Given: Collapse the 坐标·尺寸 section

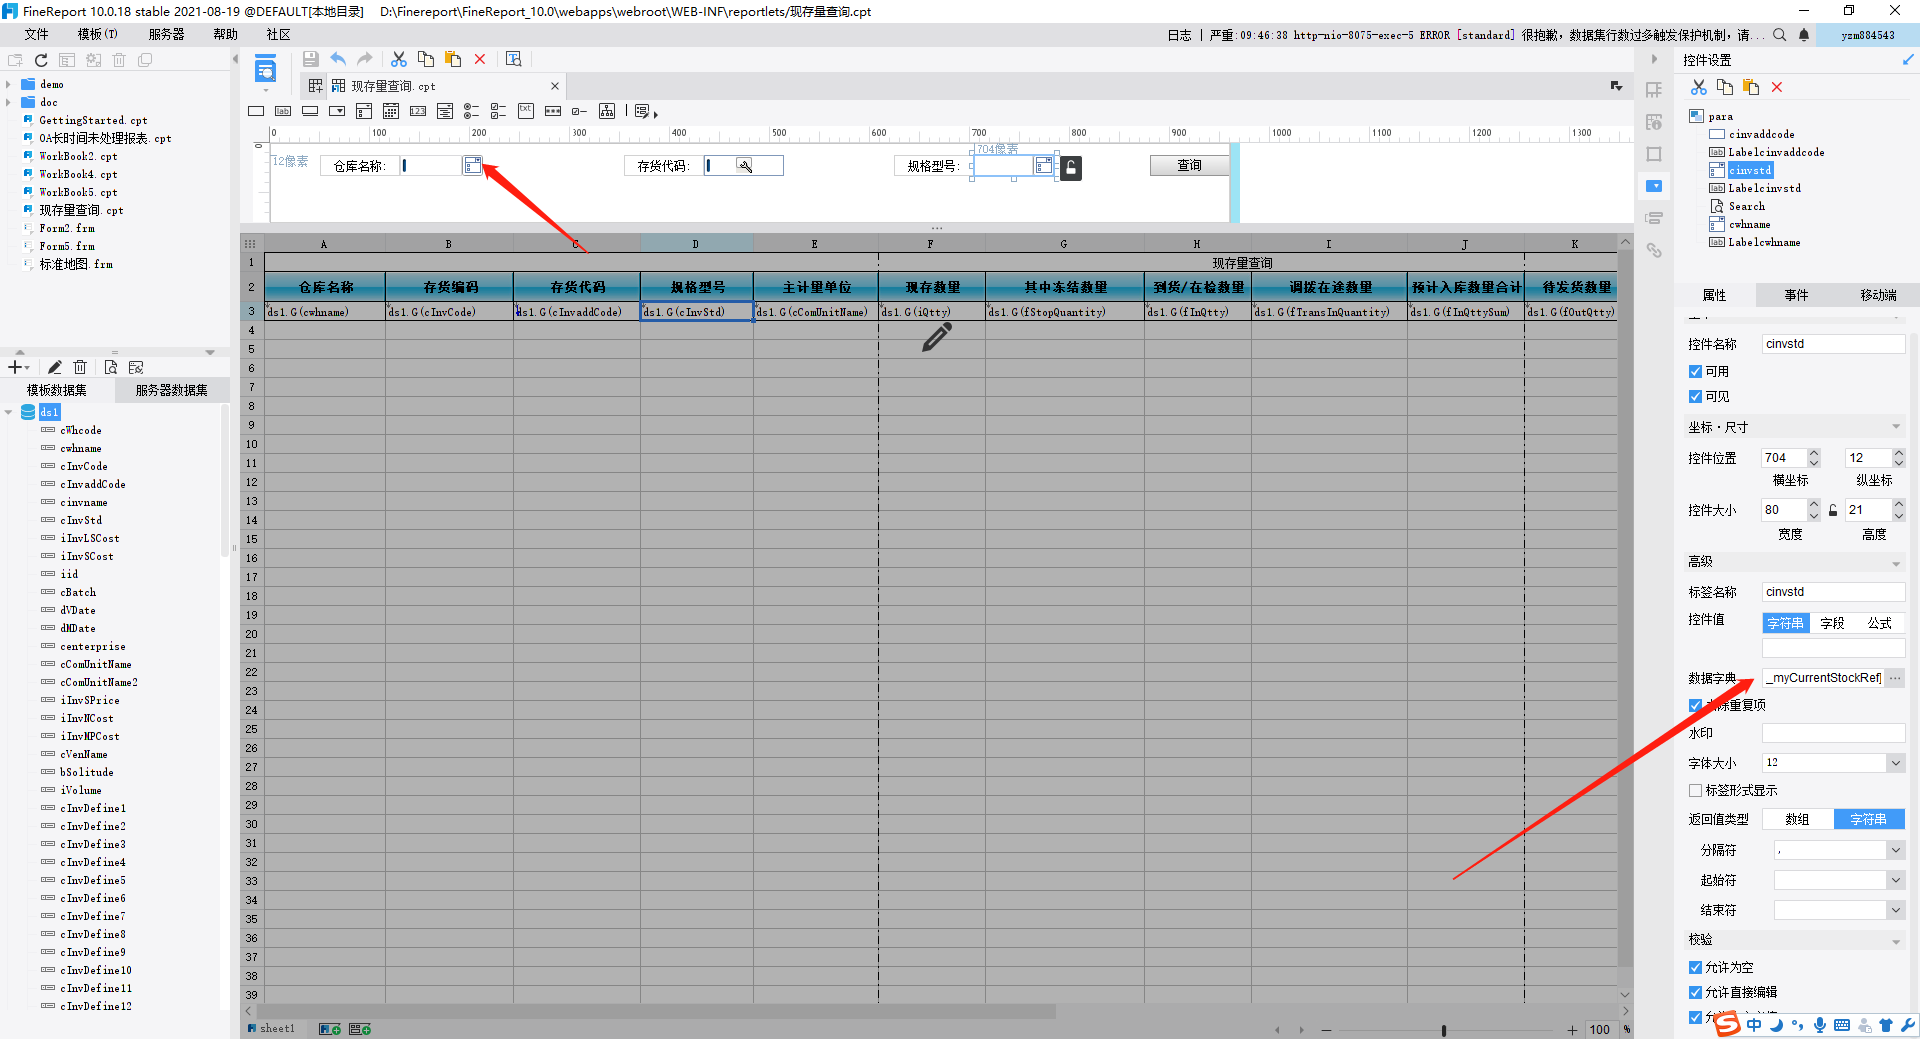Looking at the screenshot, I should 1896,427.
